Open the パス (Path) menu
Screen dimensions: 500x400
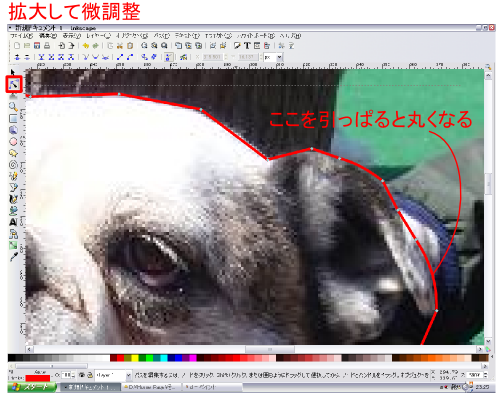(162, 35)
